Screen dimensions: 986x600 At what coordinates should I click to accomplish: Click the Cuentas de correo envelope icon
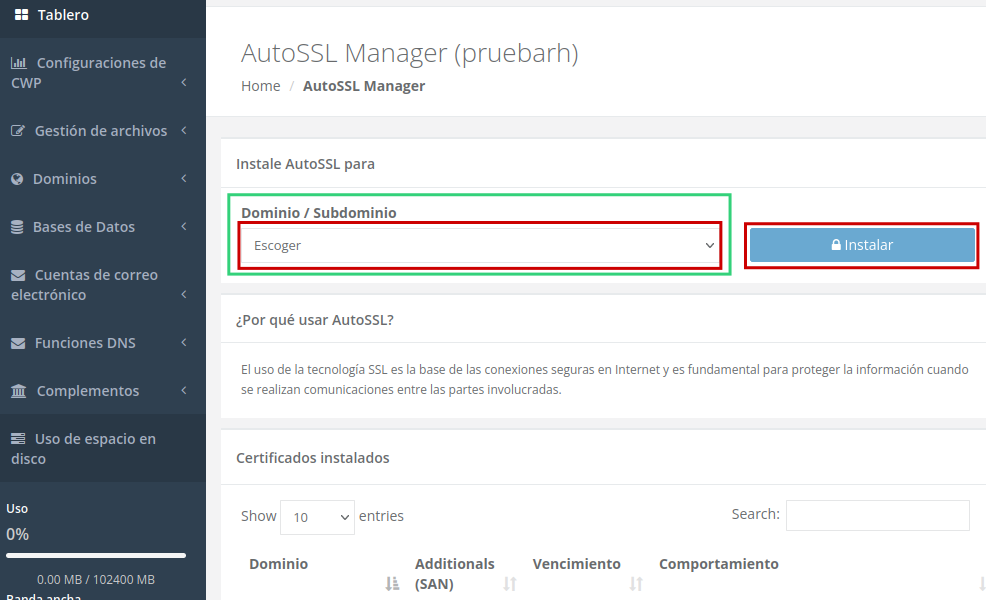pyautogui.click(x=18, y=275)
